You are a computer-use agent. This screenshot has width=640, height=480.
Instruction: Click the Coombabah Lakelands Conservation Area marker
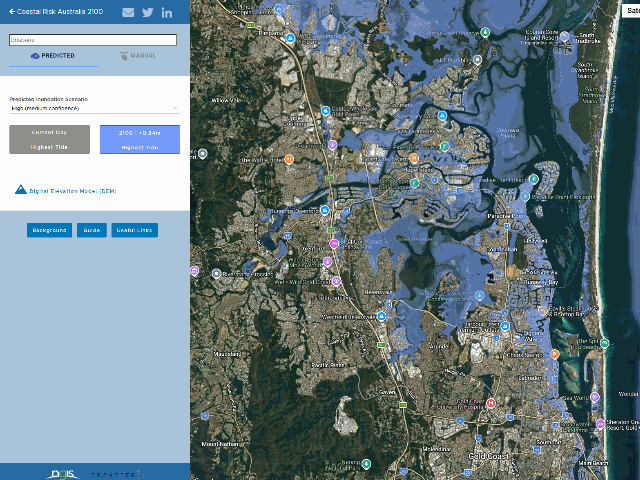point(480,296)
